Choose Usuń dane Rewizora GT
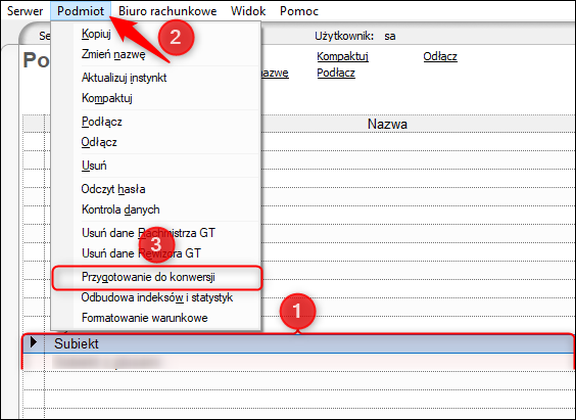Screen dimensions: 576x420 click(156, 254)
